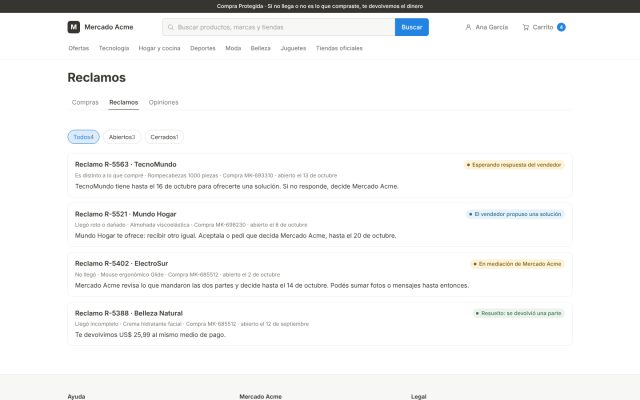
Task: Select the Reclamos tab
Action: click(x=124, y=102)
